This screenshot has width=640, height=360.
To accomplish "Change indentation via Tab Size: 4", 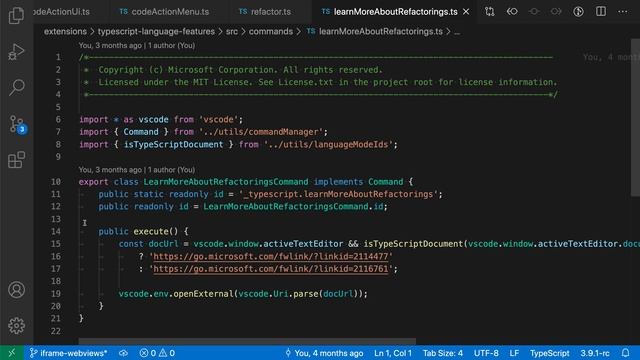I will point(443,353).
